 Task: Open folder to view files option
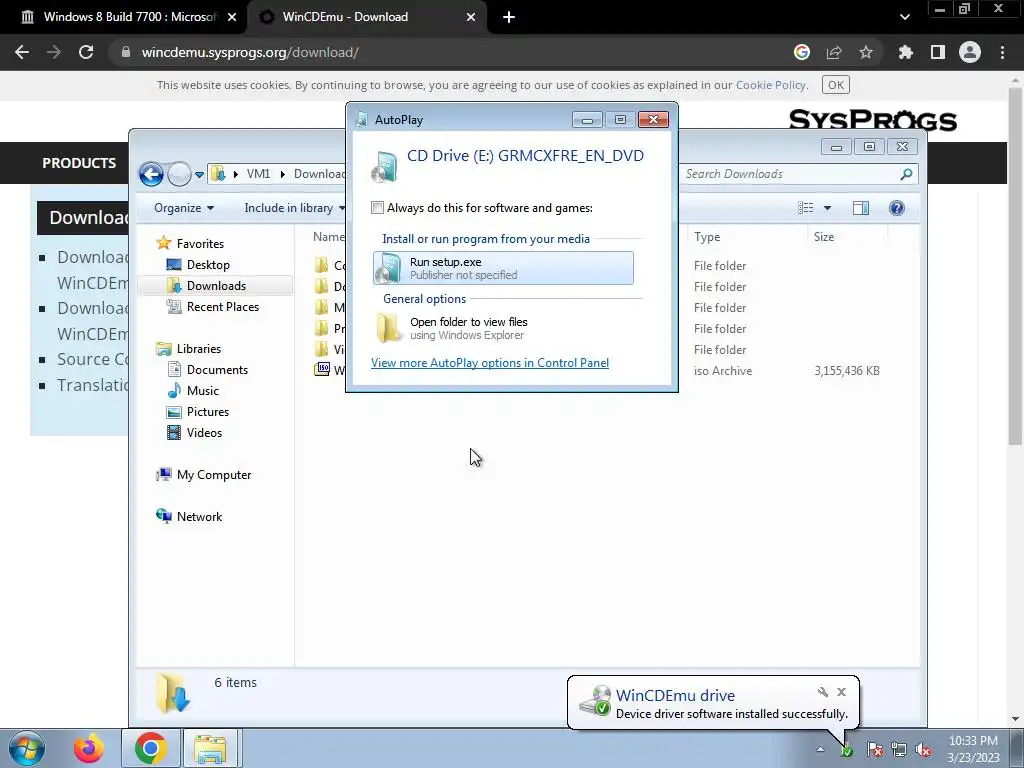pos(503,328)
